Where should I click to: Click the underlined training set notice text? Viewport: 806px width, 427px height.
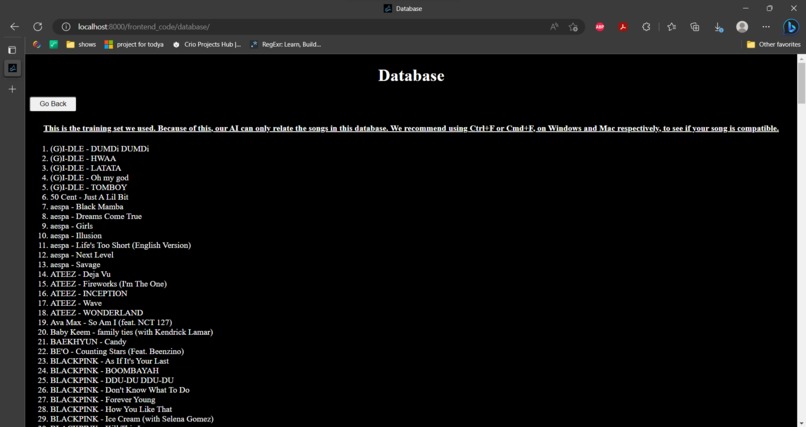tap(411, 128)
